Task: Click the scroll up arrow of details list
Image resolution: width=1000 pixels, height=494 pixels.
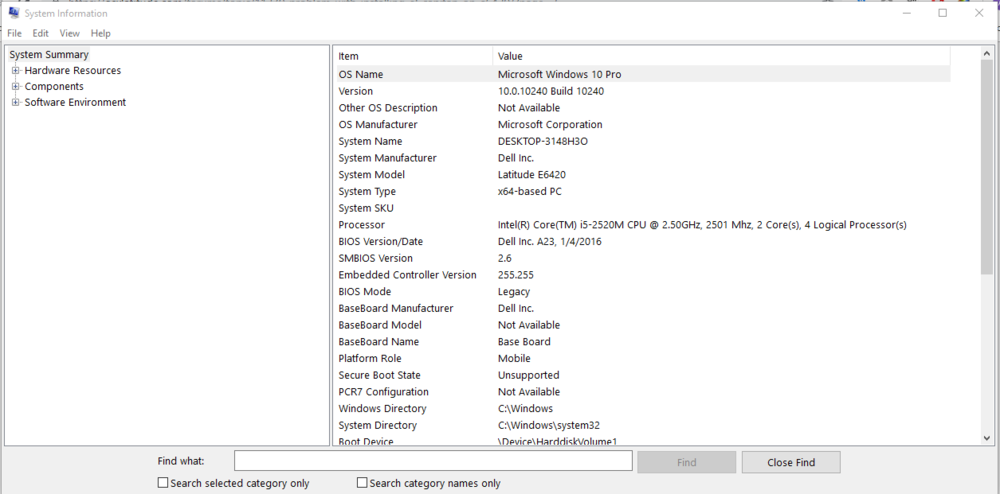Action: pos(987,53)
